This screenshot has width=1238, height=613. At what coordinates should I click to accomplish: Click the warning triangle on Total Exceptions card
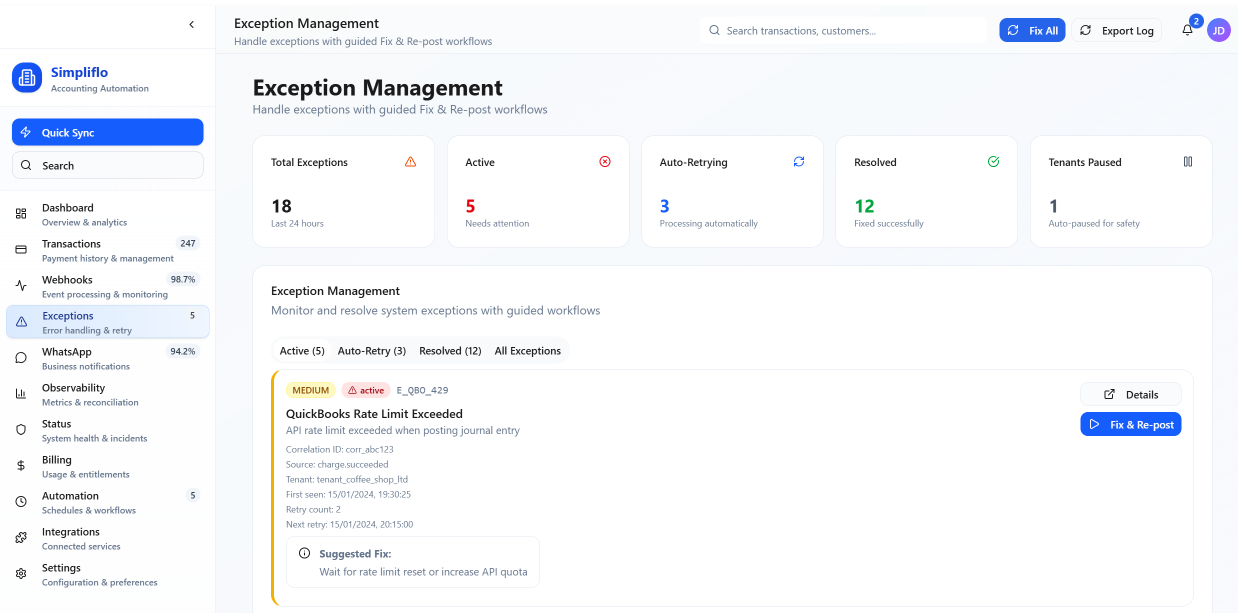coord(410,161)
